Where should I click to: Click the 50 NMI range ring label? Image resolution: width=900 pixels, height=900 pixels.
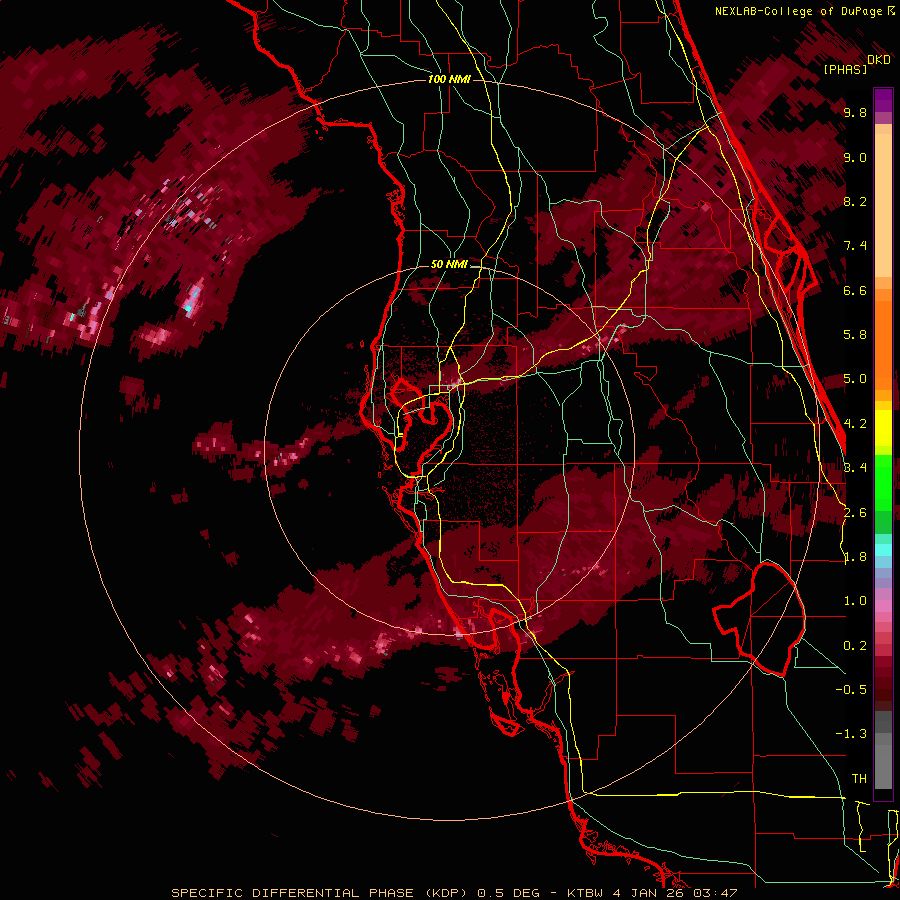tap(449, 265)
